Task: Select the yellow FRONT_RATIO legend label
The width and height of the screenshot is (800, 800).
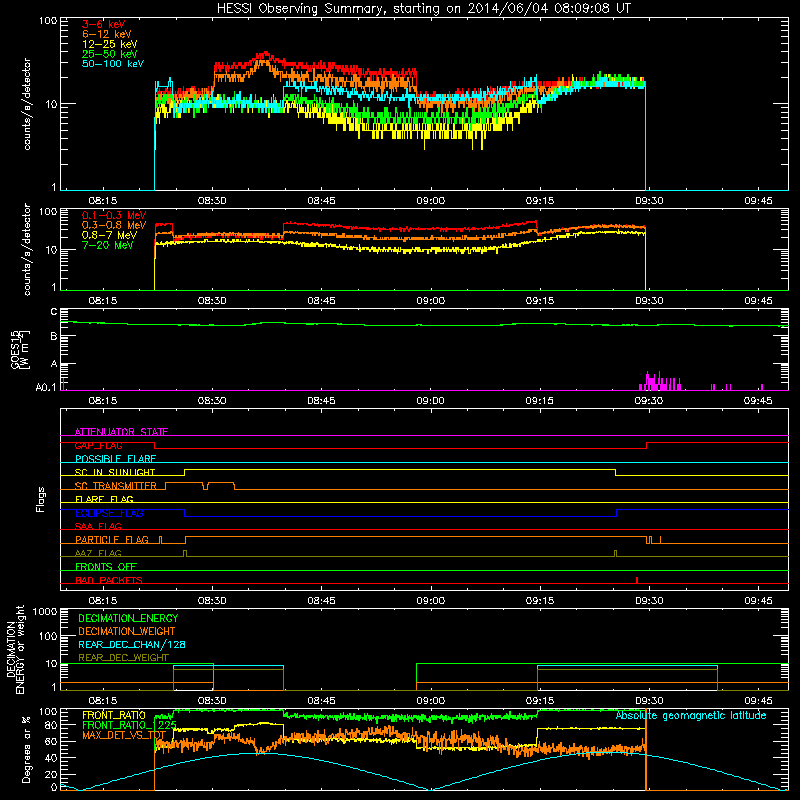Action: 114,715
